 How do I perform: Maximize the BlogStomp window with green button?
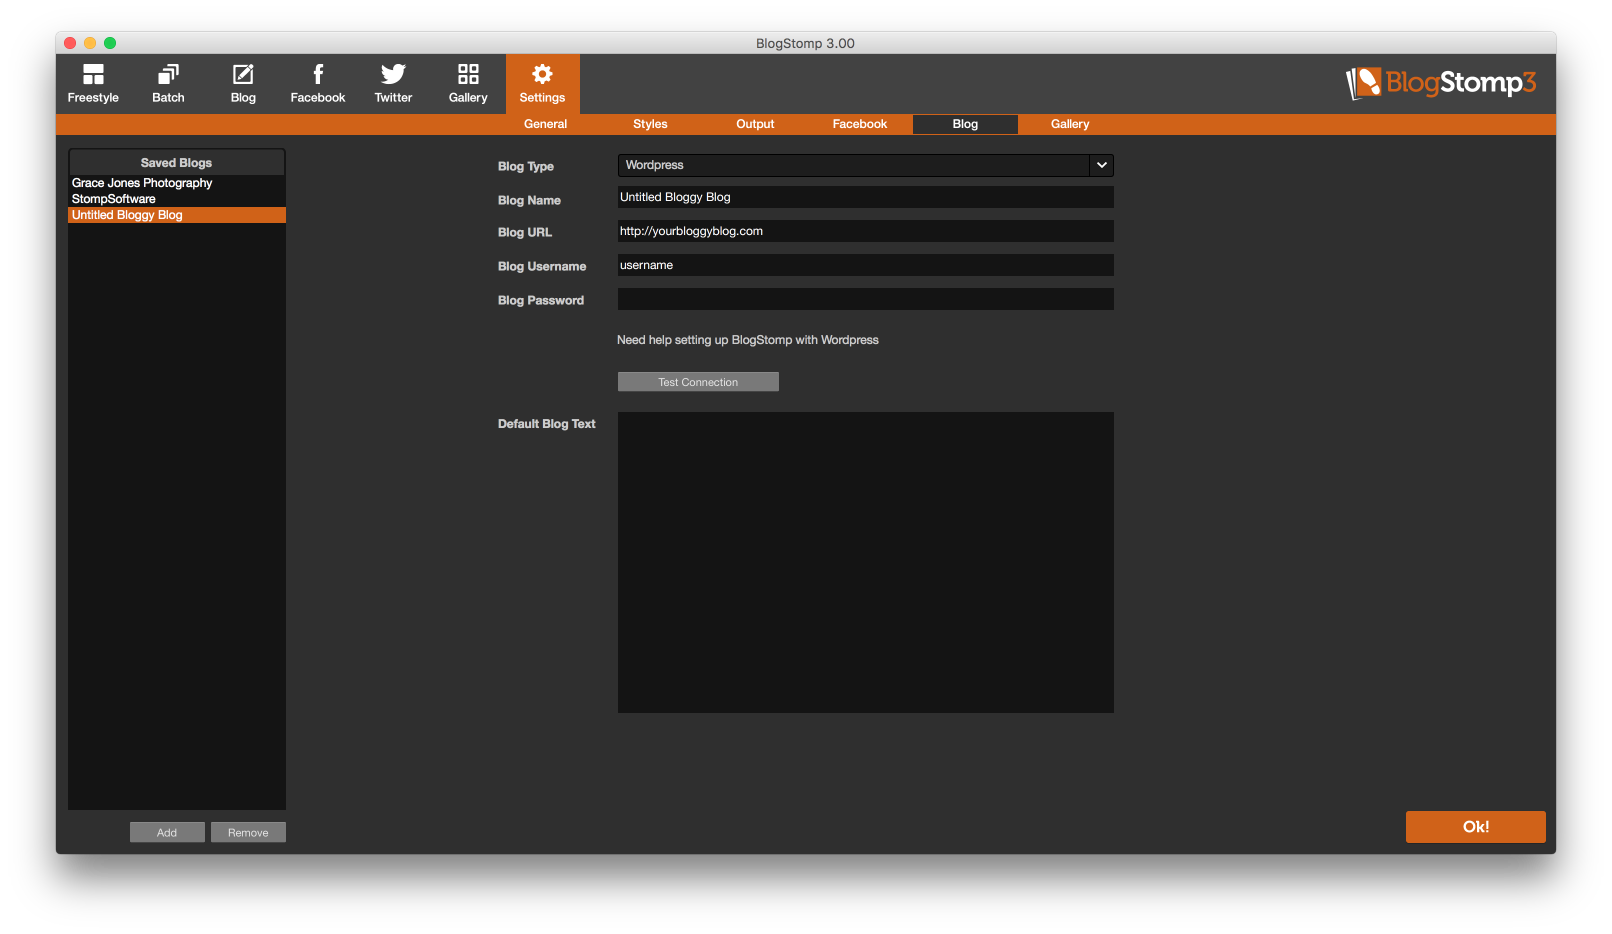click(110, 43)
